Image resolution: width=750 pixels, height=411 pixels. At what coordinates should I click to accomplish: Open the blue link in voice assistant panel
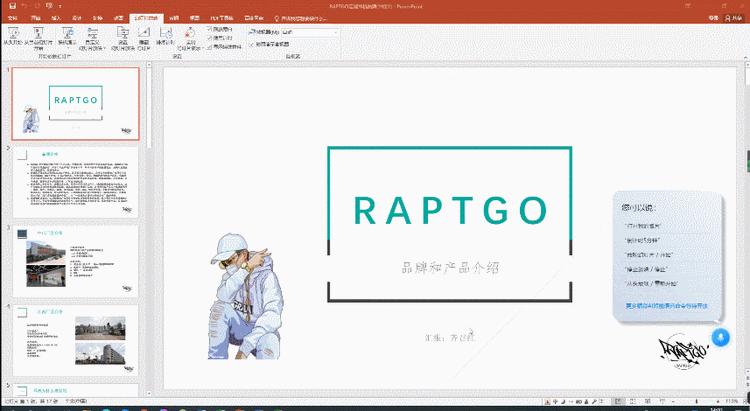click(666, 306)
